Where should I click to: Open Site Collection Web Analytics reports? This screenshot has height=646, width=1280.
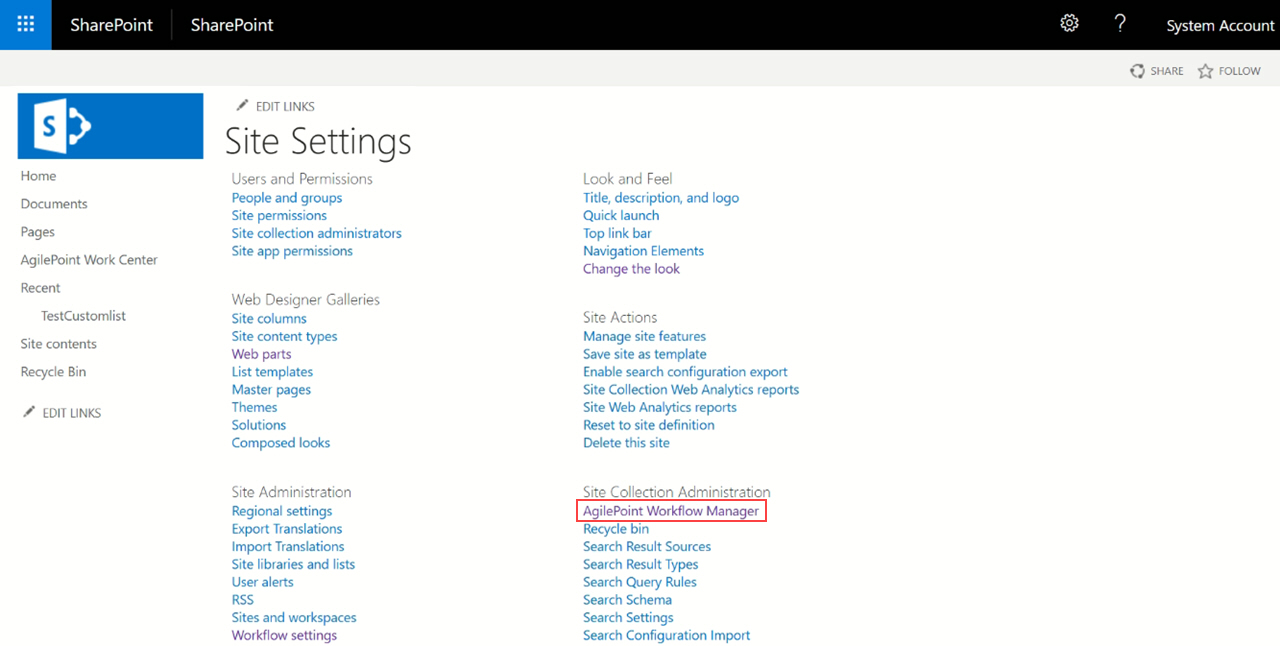(x=691, y=390)
